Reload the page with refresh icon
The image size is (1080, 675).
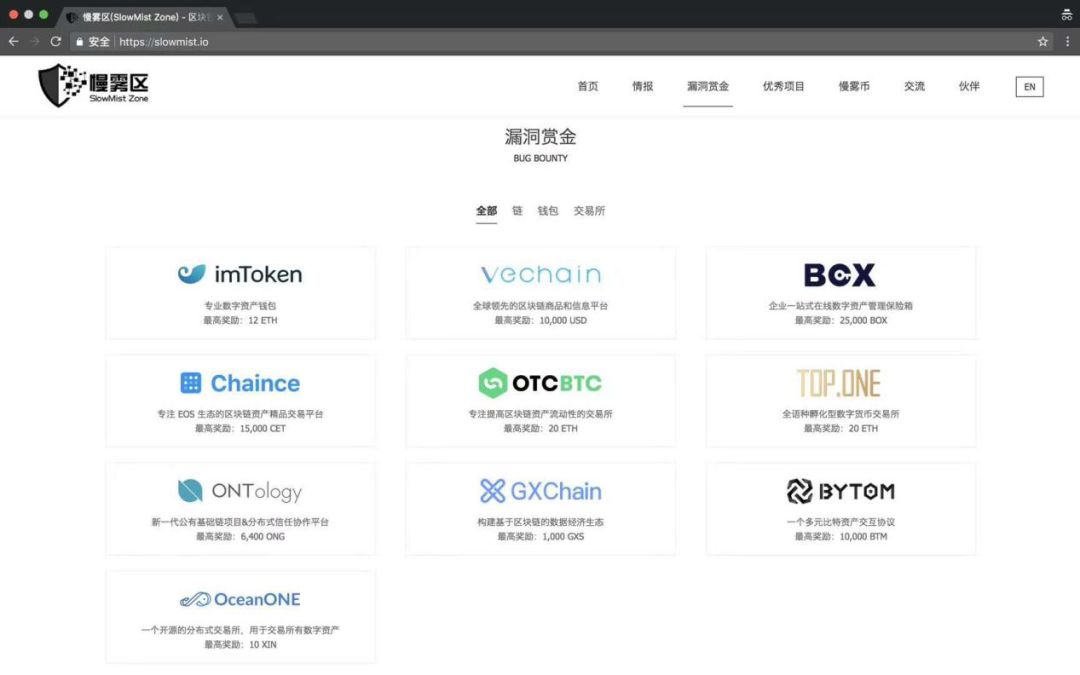56,41
